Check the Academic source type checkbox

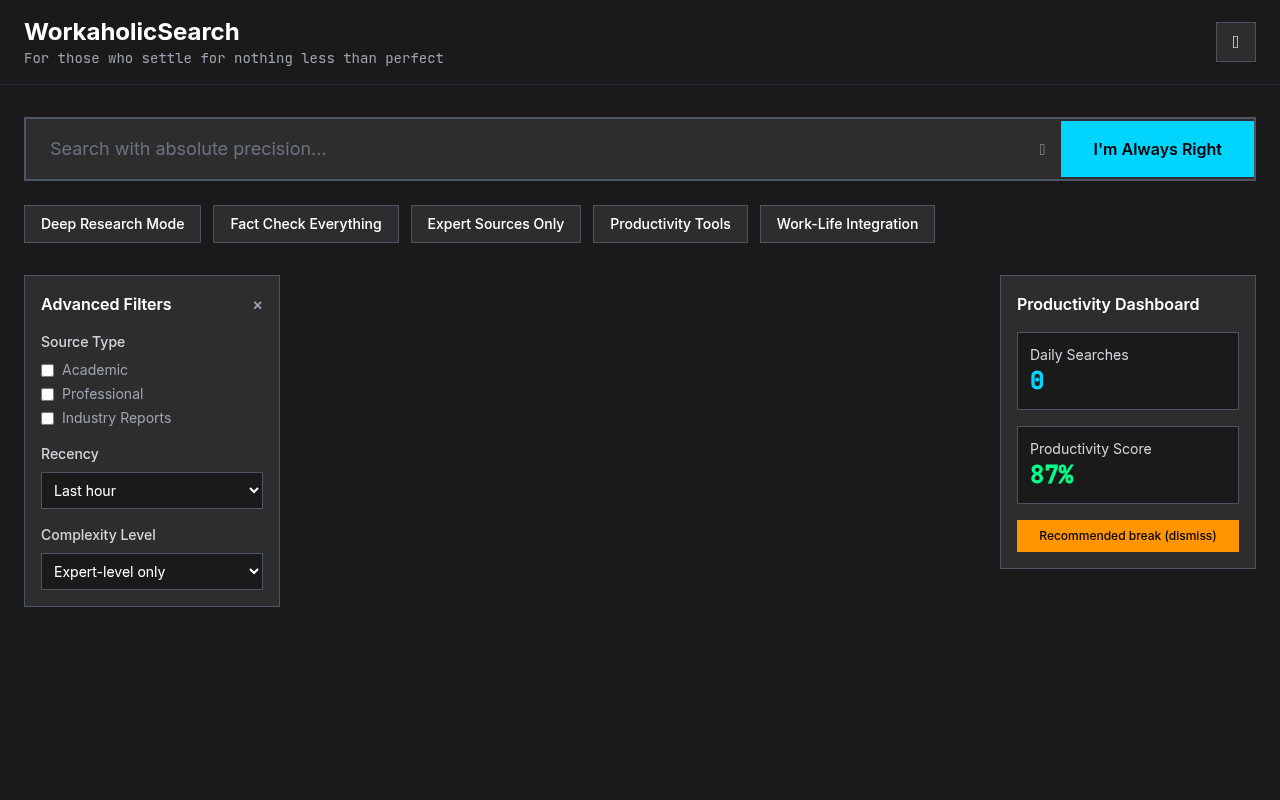[47, 370]
